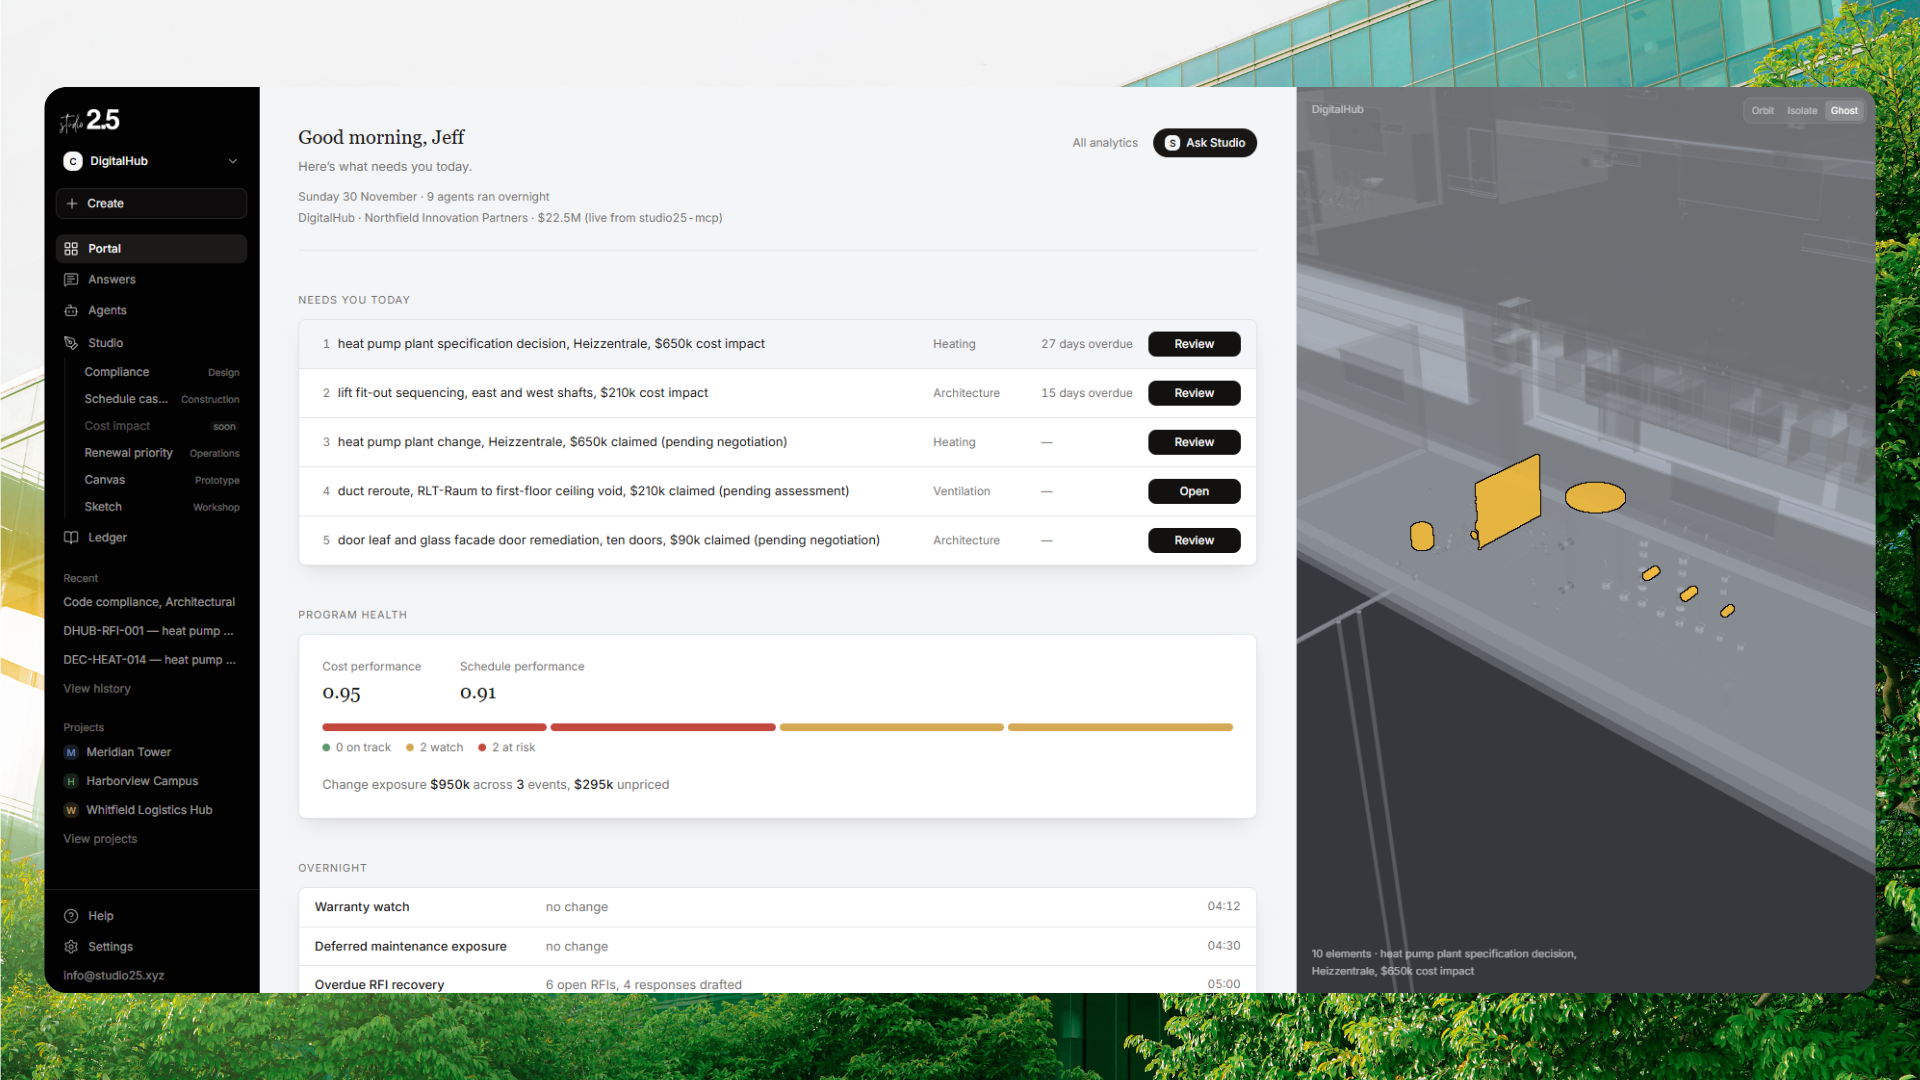
Task: Open recent DEC-HEAT-014 heat pump entry
Action: (149, 660)
